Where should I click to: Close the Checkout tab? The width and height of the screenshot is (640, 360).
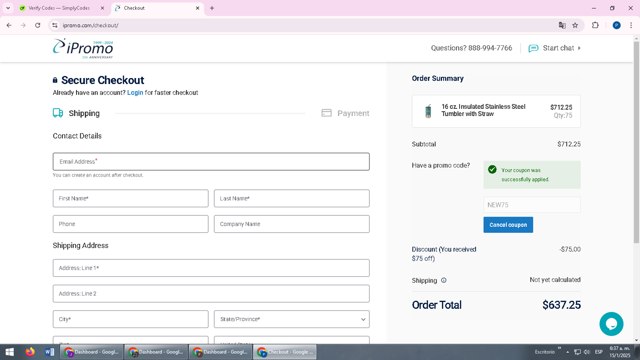(198, 8)
